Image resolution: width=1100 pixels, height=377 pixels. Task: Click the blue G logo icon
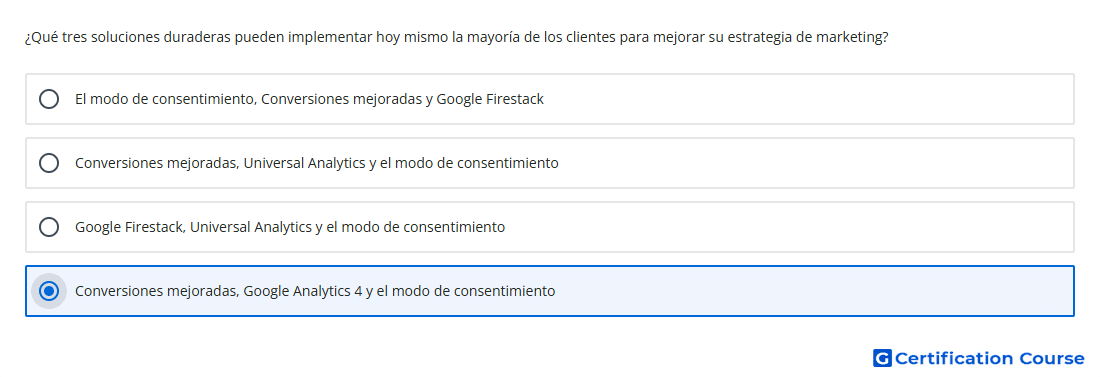pyautogui.click(x=882, y=358)
